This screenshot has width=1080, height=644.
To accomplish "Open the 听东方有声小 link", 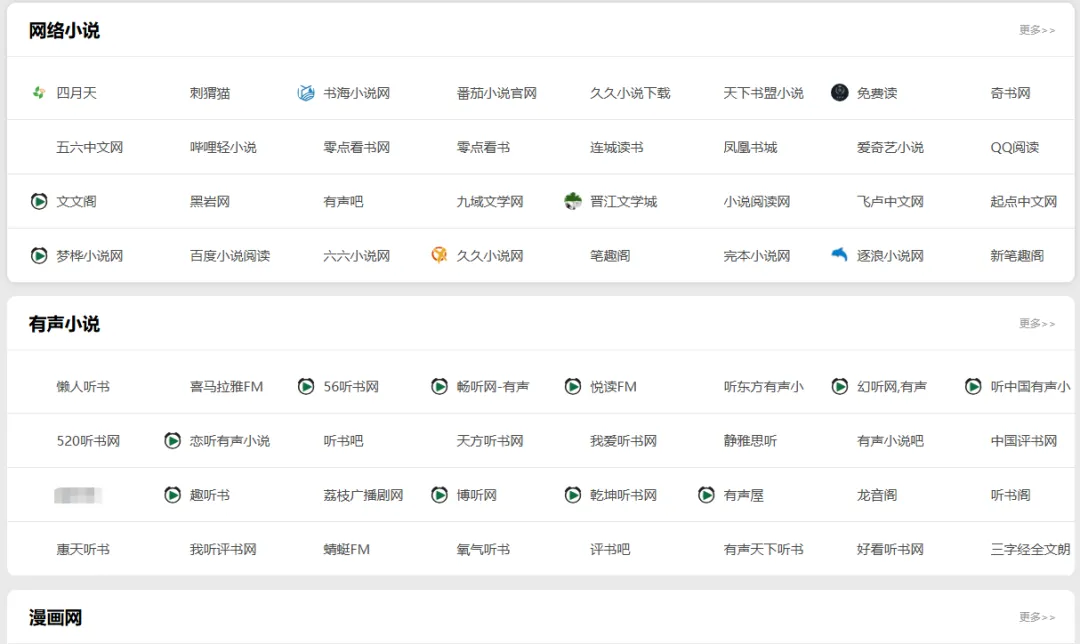I will (764, 387).
